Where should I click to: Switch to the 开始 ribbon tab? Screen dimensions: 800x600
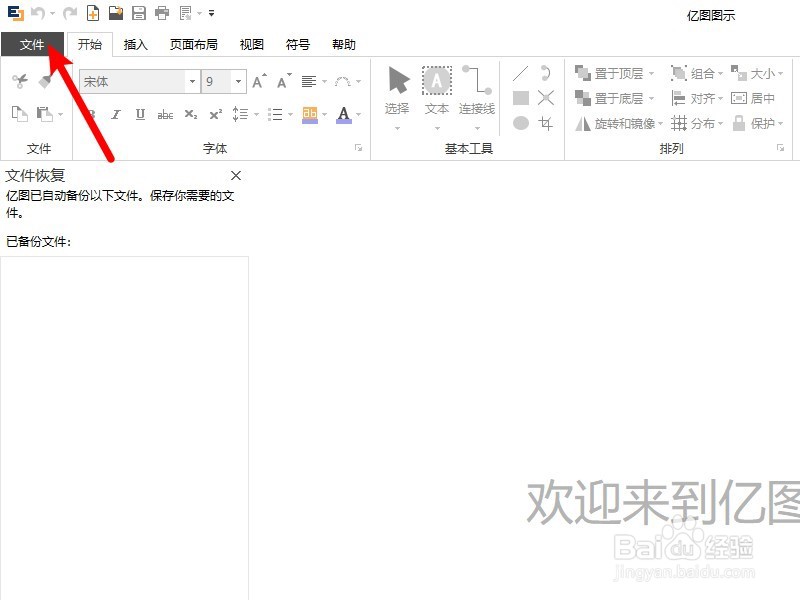[x=90, y=44]
